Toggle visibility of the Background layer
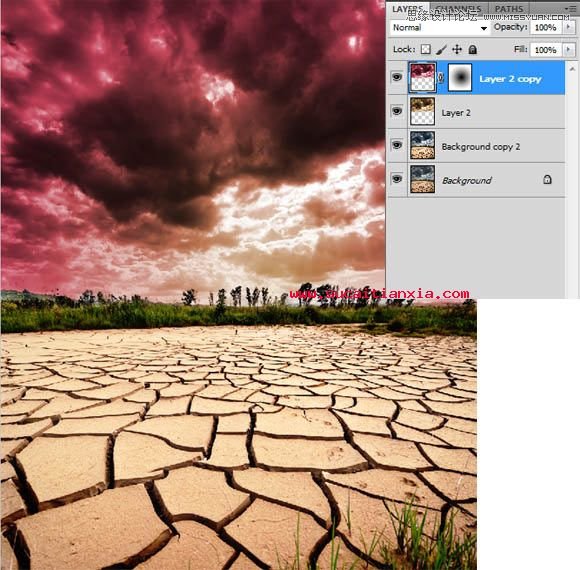580x570 pixels. pos(397,179)
